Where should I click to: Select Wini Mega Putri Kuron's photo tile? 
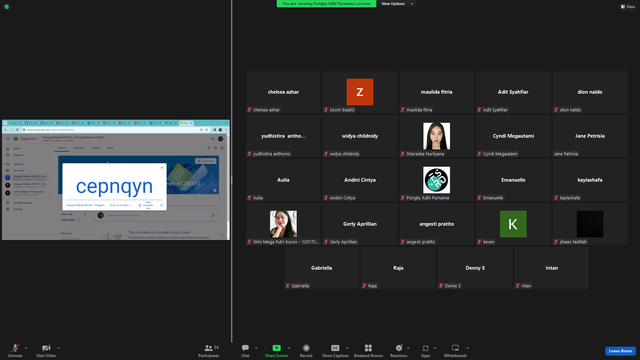tap(283, 224)
